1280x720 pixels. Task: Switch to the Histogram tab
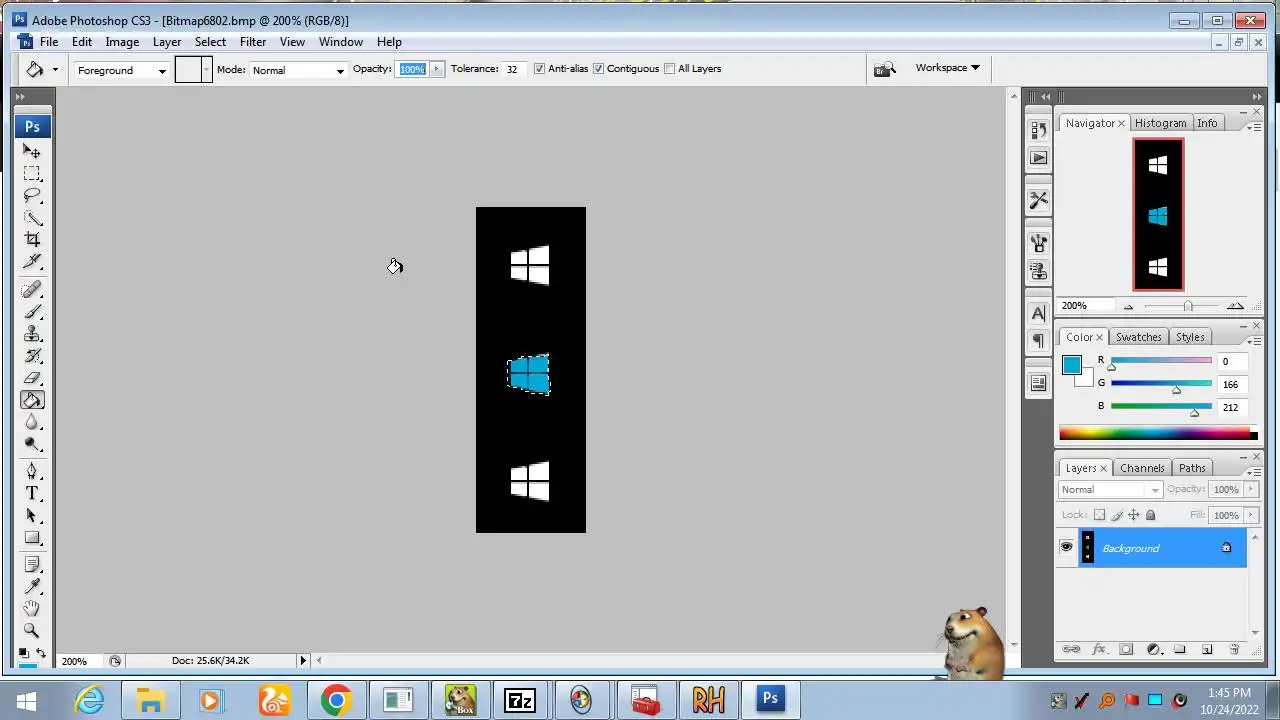point(1160,123)
